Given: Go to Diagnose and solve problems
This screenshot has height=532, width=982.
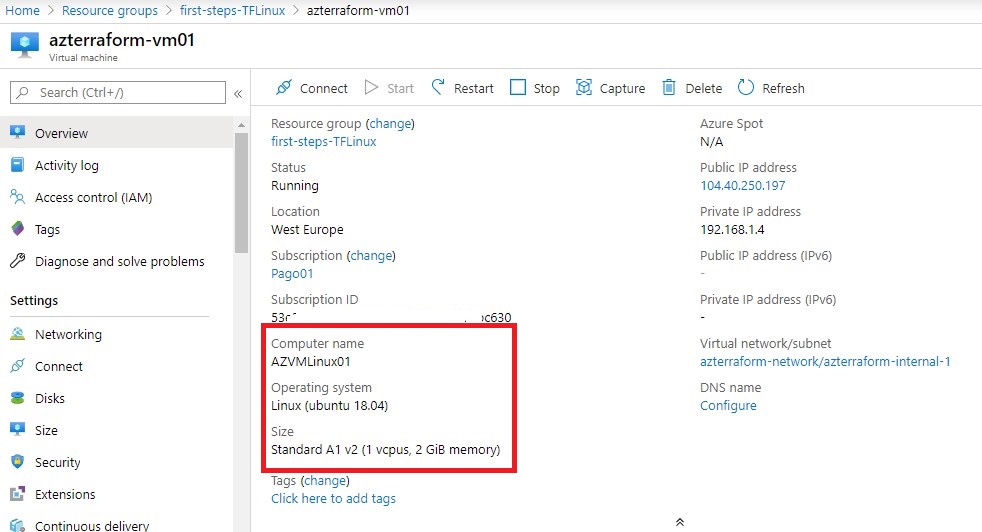Looking at the screenshot, I should pyautogui.click(x=119, y=261).
